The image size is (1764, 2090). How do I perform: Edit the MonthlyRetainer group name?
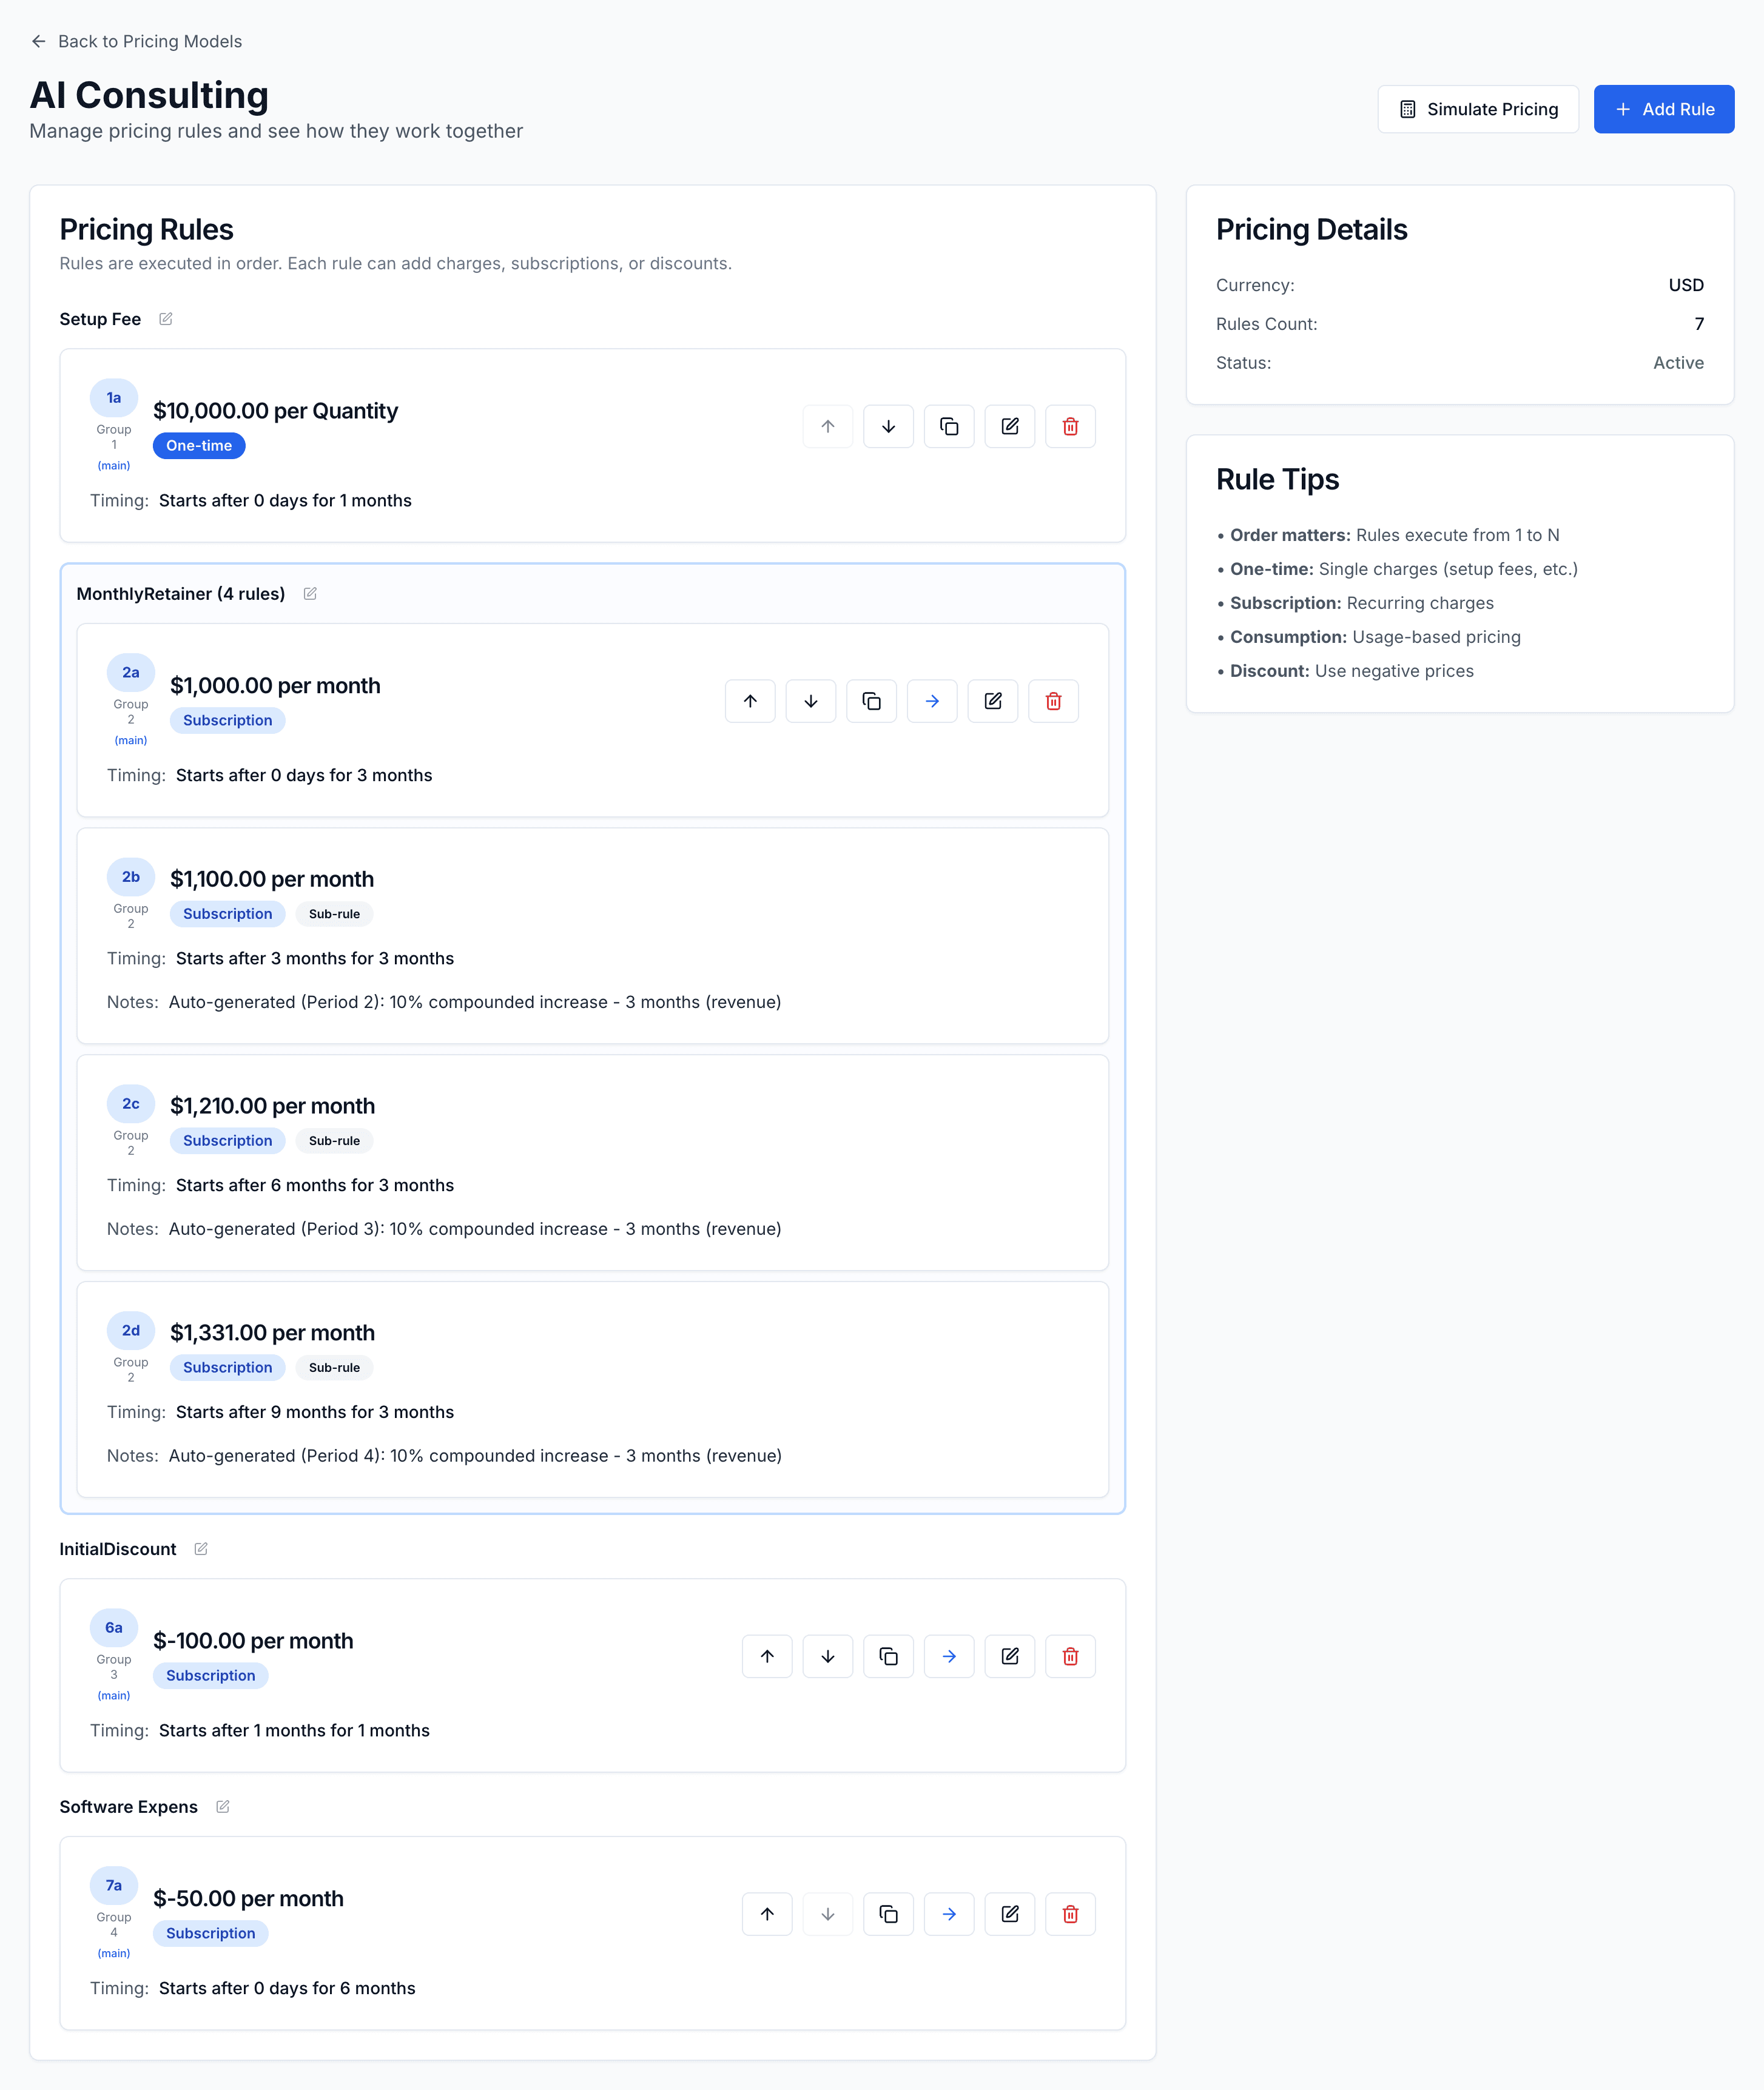pos(310,593)
